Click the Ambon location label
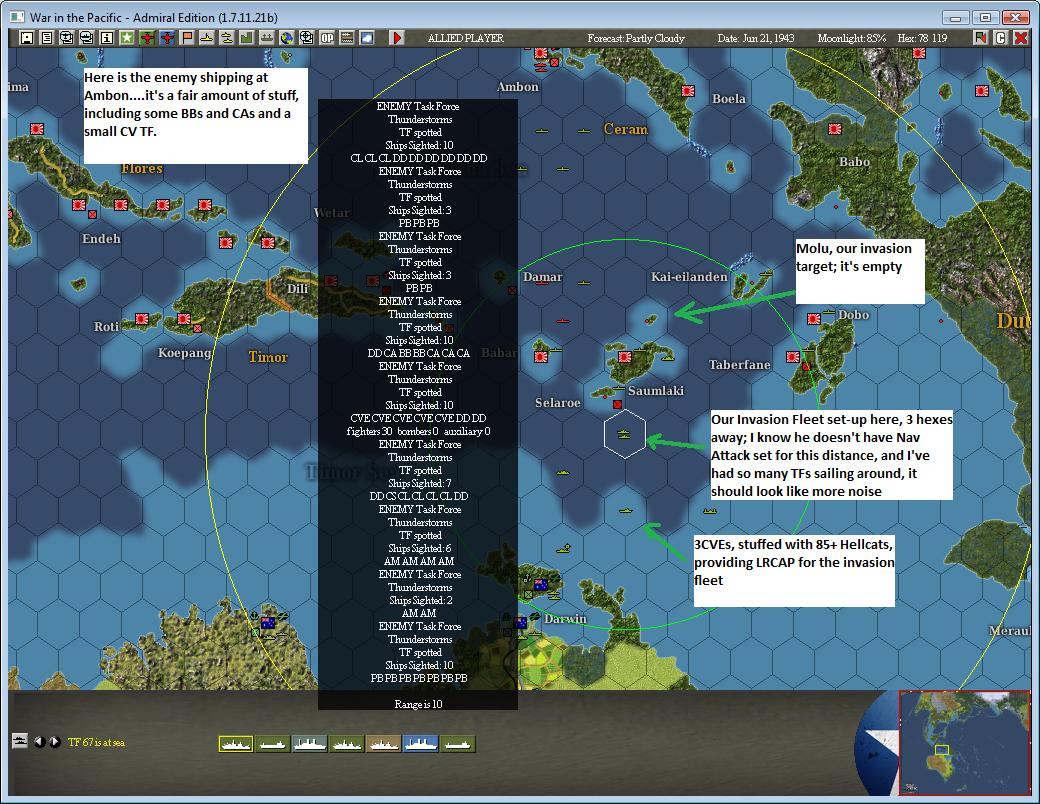Image resolution: width=1040 pixels, height=804 pixels. [x=517, y=87]
